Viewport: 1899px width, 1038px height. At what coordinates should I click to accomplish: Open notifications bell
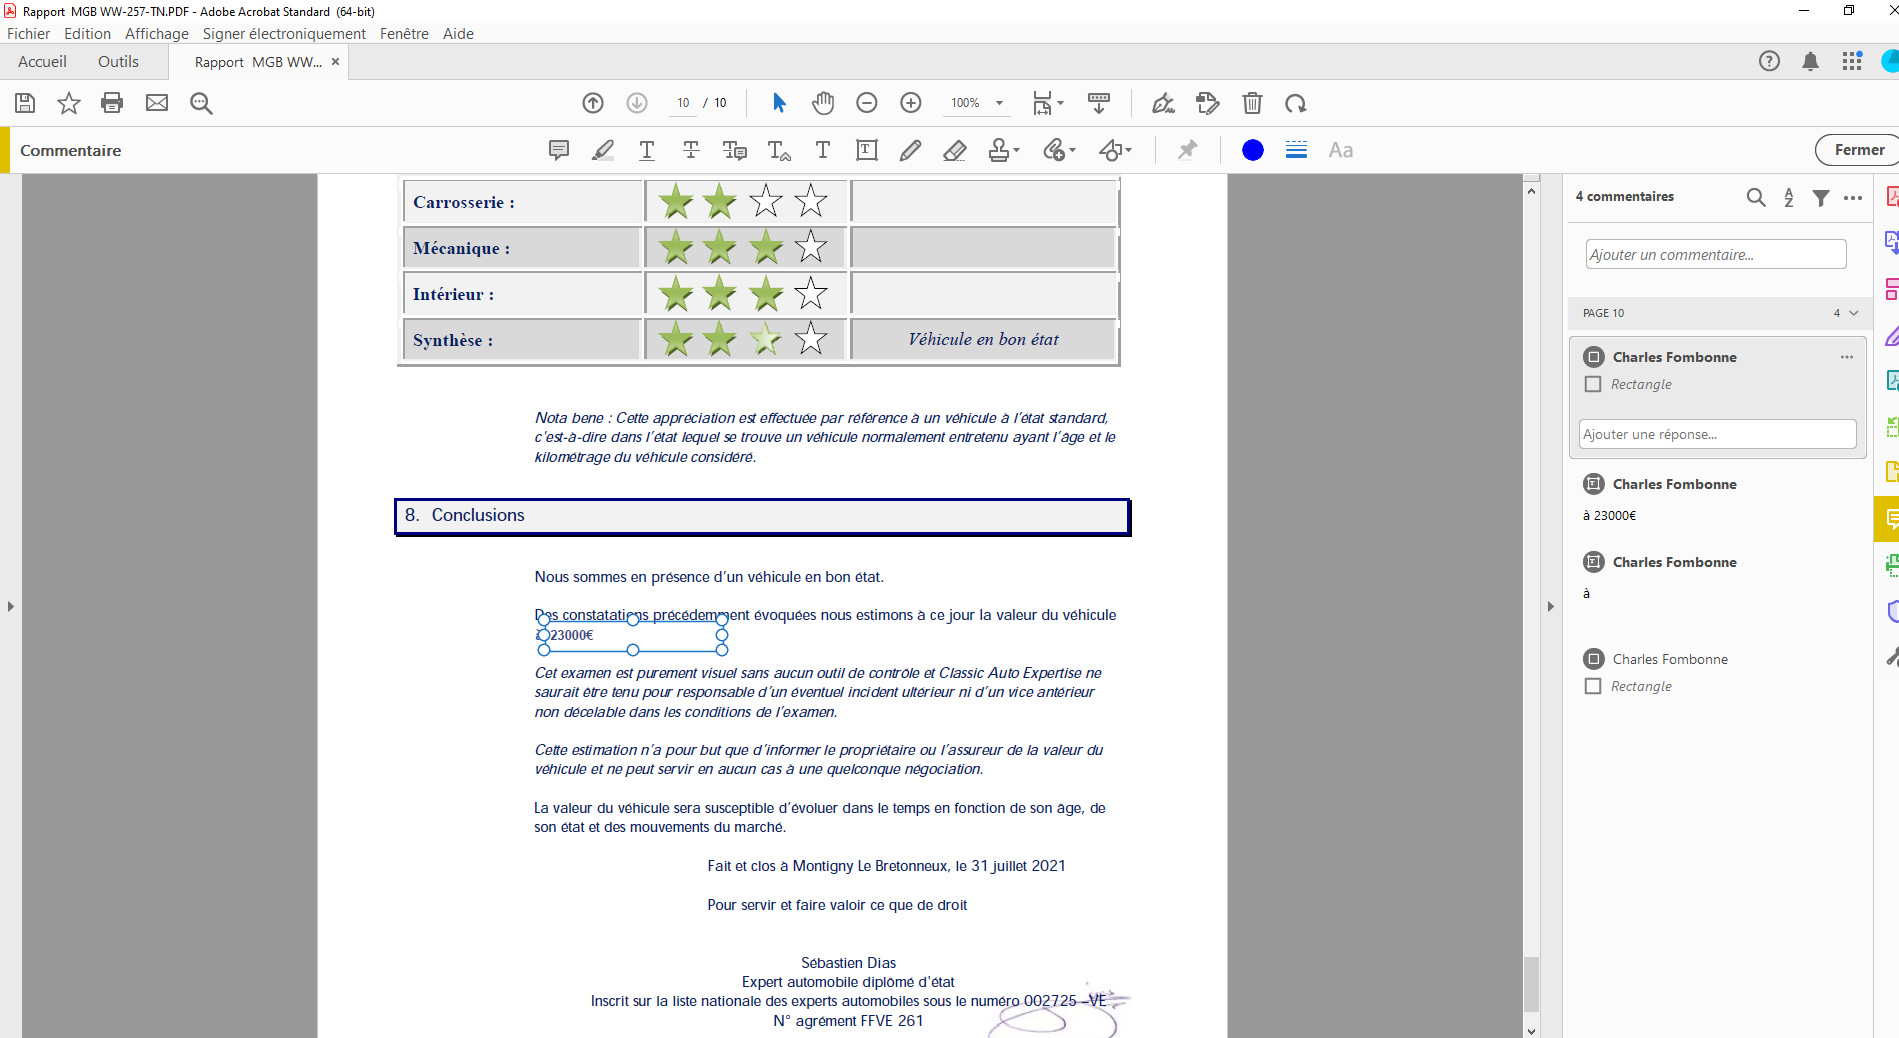(x=1810, y=61)
